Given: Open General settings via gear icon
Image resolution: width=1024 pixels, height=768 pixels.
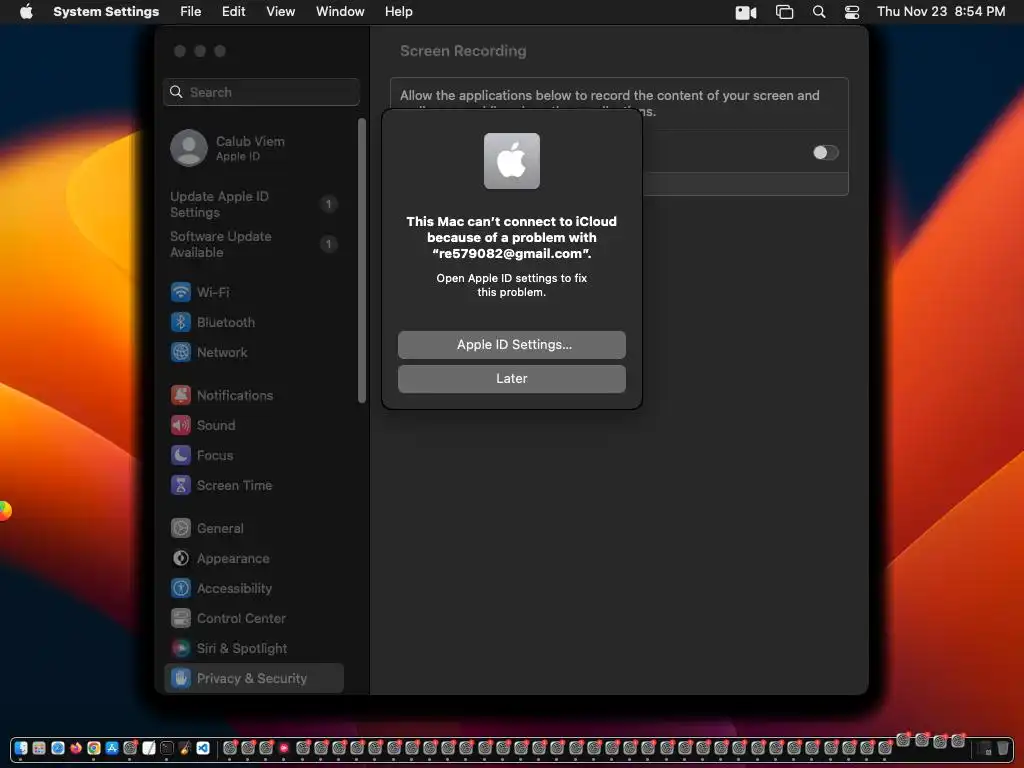Looking at the screenshot, I should point(181,528).
